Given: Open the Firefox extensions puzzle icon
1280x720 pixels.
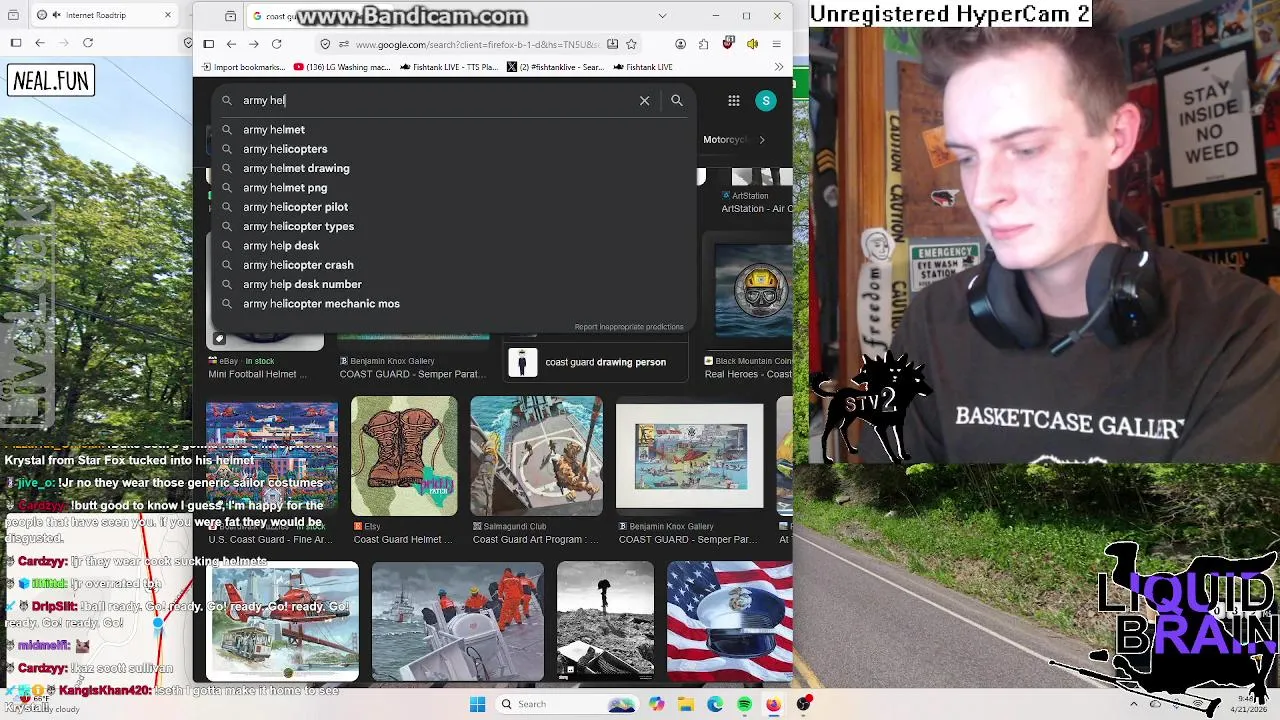Looking at the screenshot, I should (x=704, y=44).
